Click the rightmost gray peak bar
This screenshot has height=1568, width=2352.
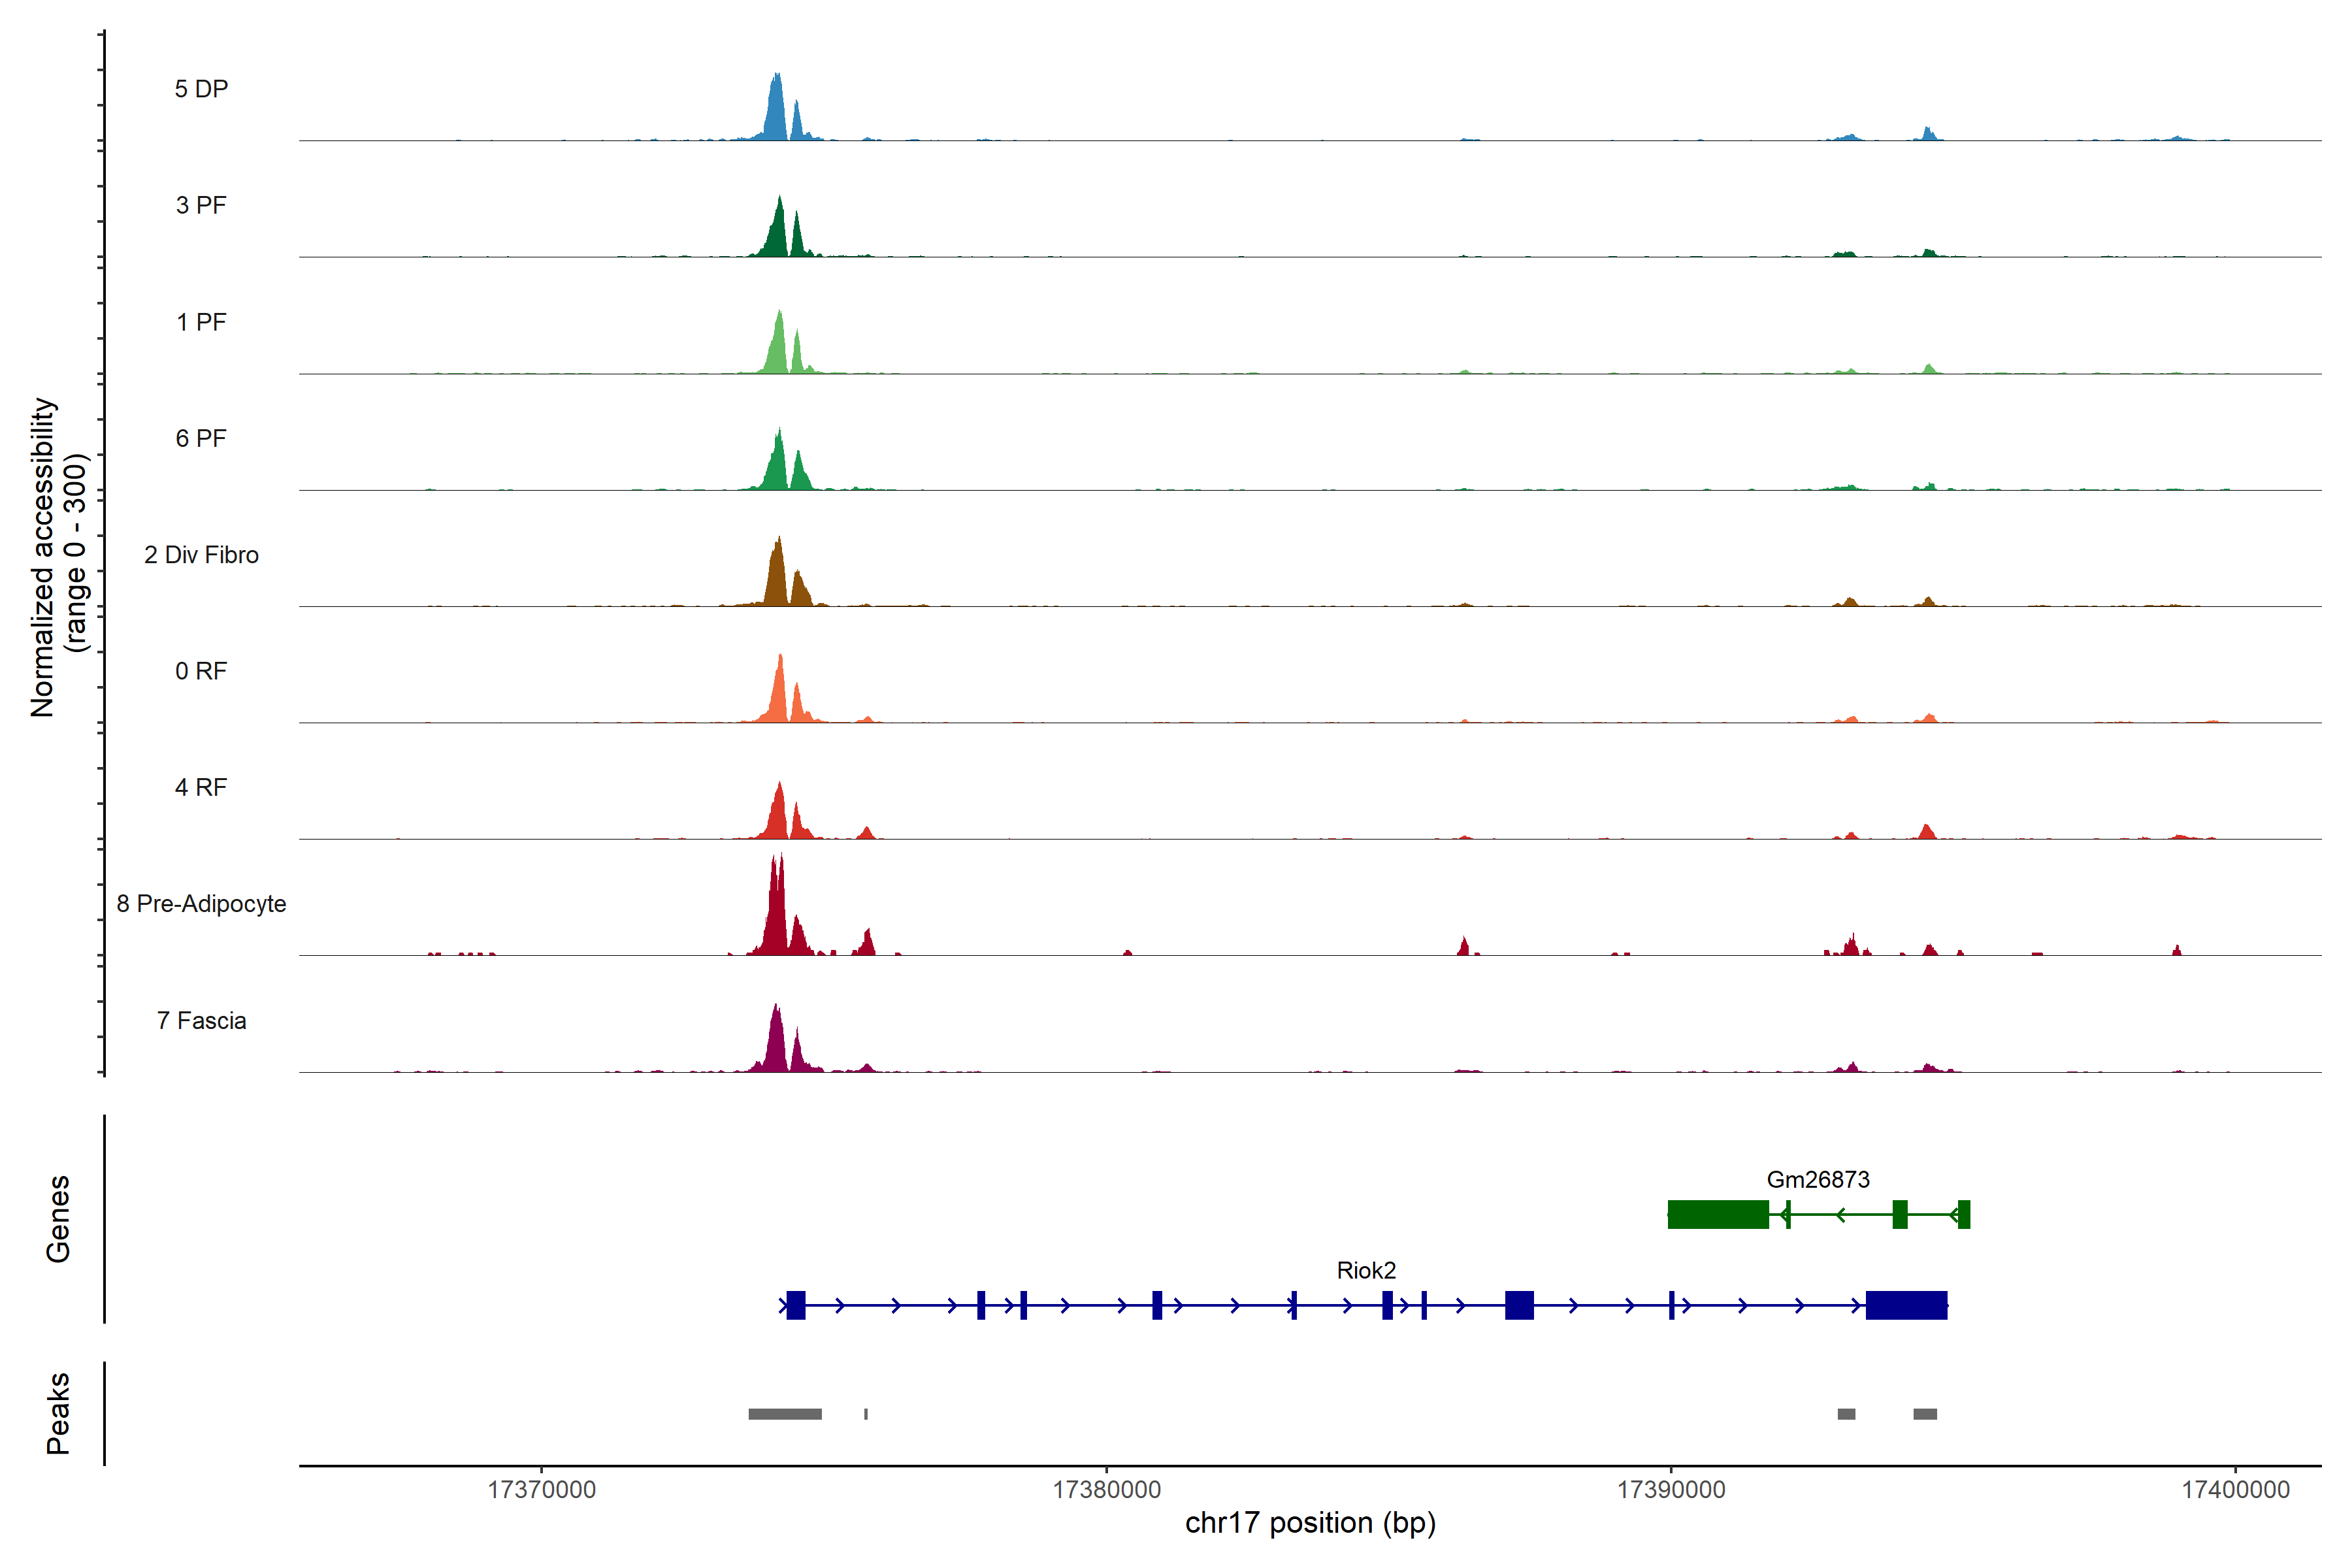pos(1924,1414)
